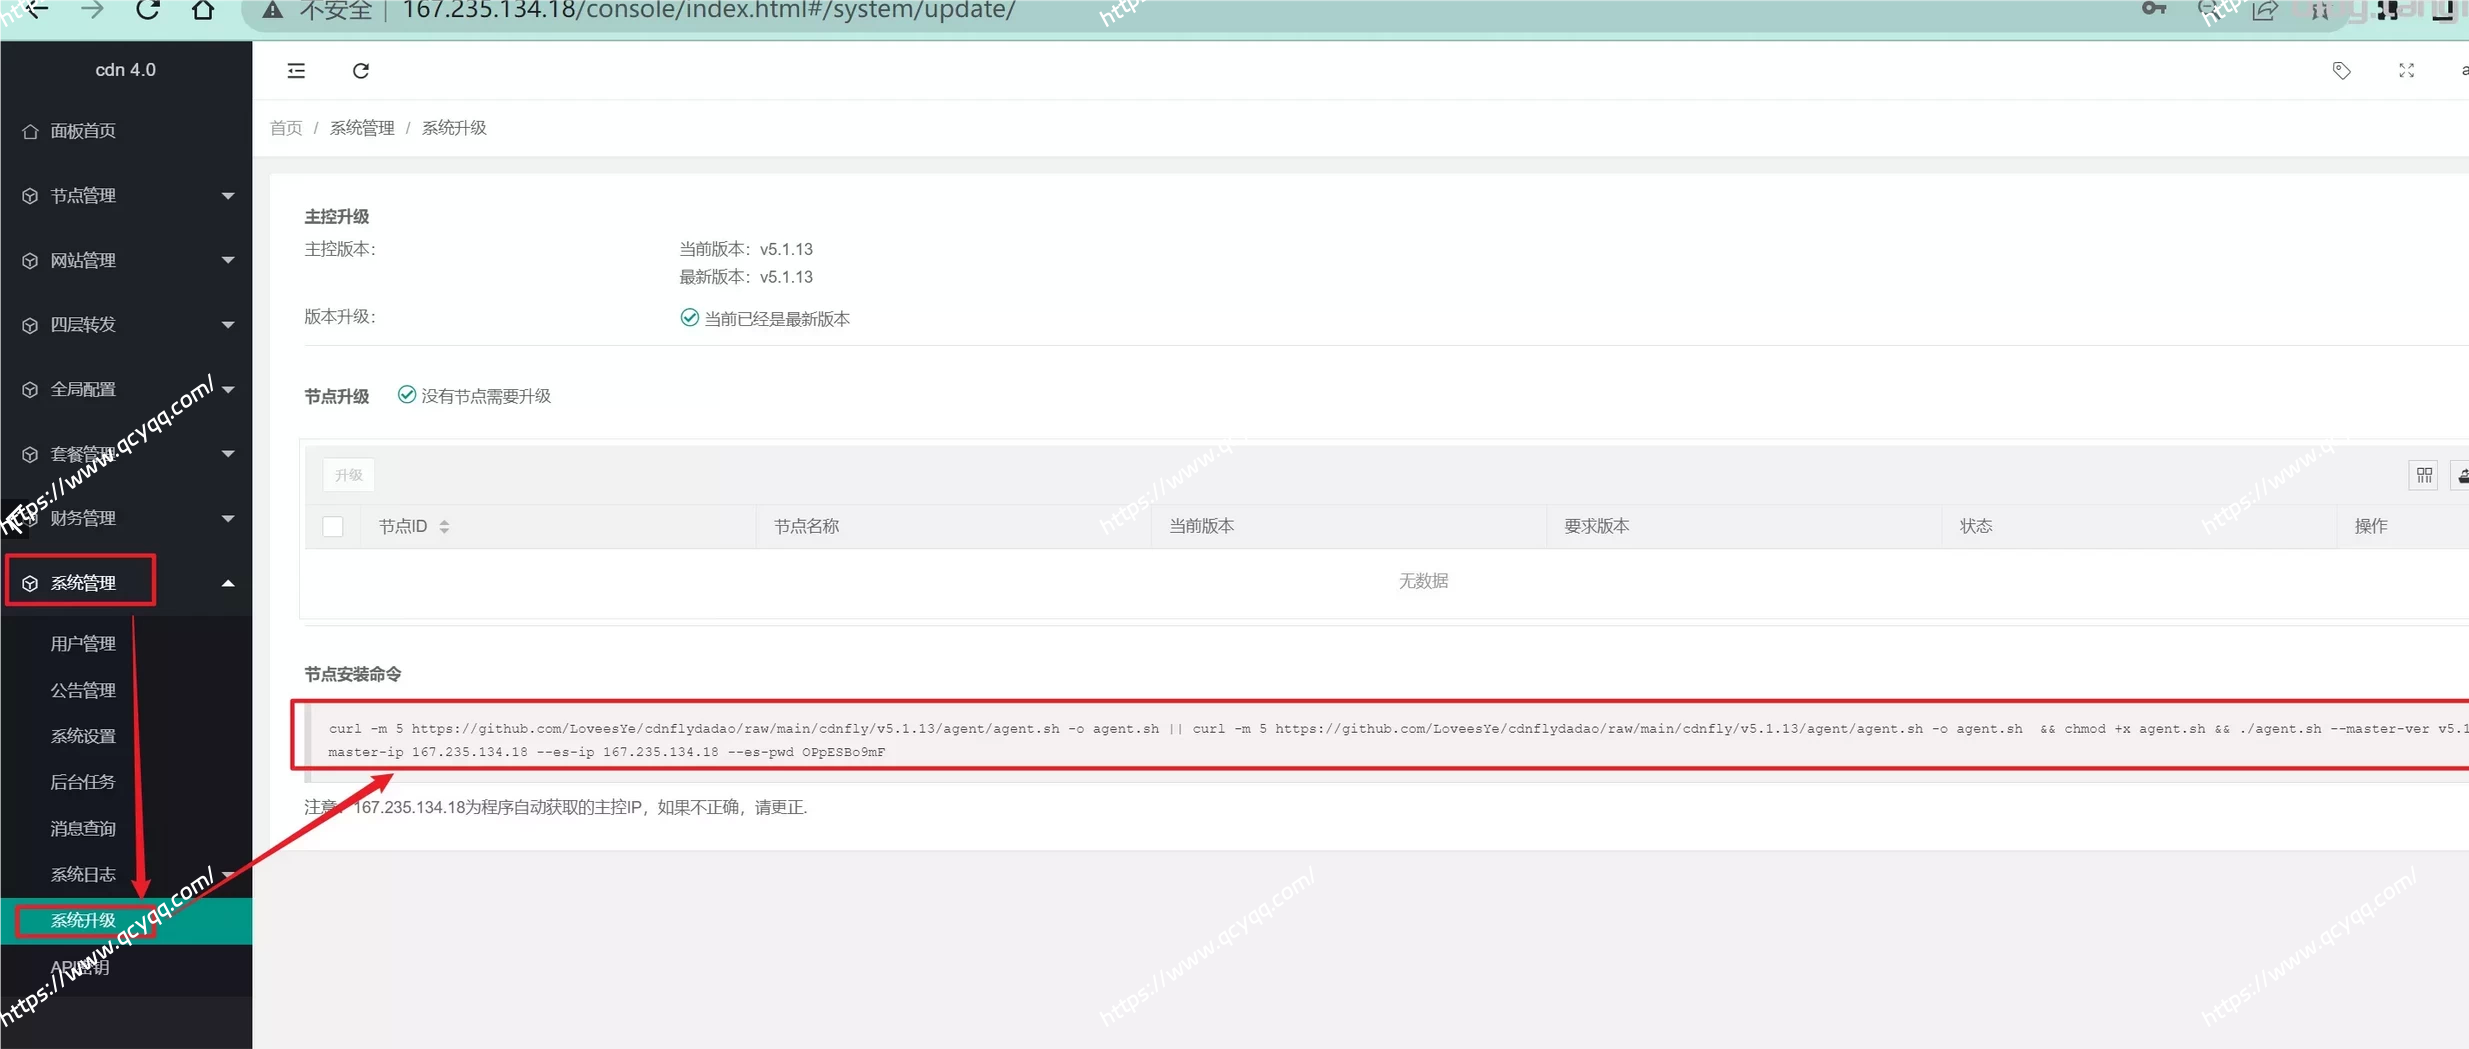Click the browser home icon
This screenshot has width=2469, height=1049.
pyautogui.click(x=203, y=10)
